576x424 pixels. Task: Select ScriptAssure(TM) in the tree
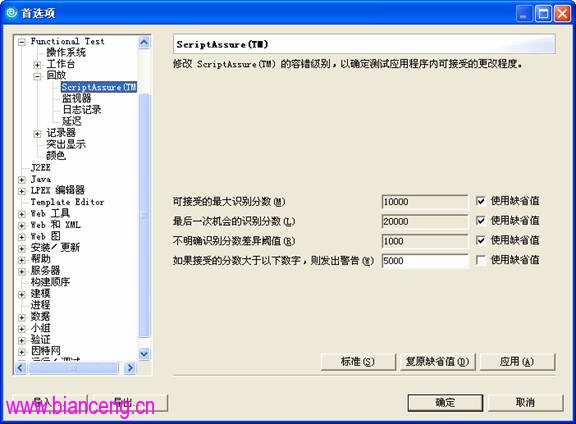coord(99,87)
